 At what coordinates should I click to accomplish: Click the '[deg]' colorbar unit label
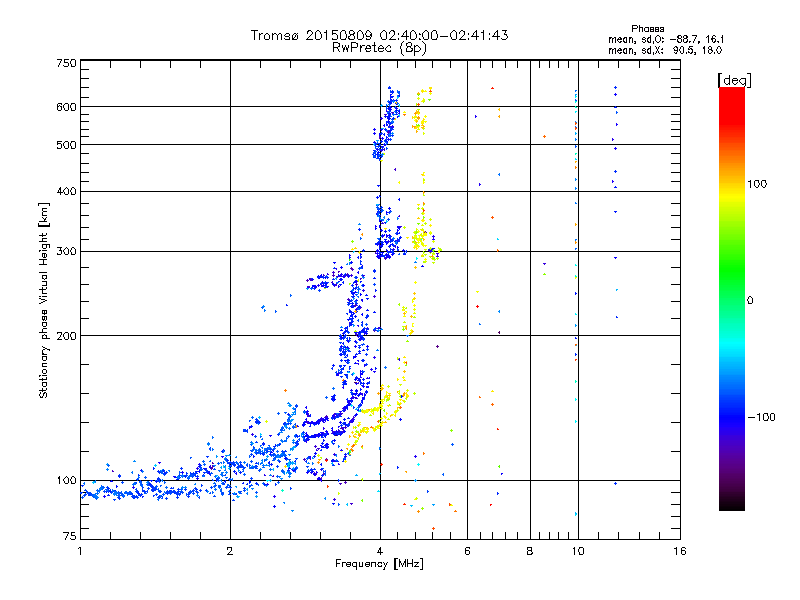(734, 80)
